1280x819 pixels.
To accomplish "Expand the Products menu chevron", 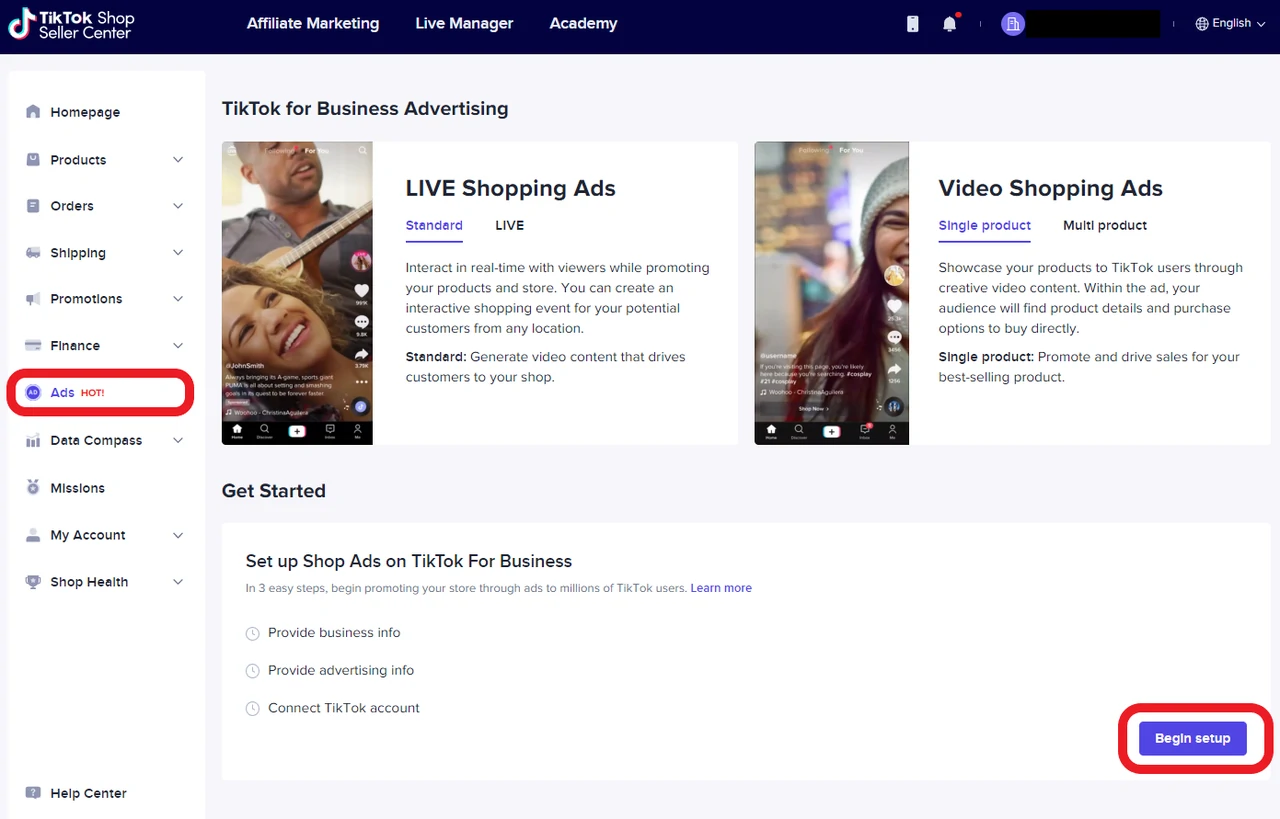I will pyautogui.click(x=178, y=160).
